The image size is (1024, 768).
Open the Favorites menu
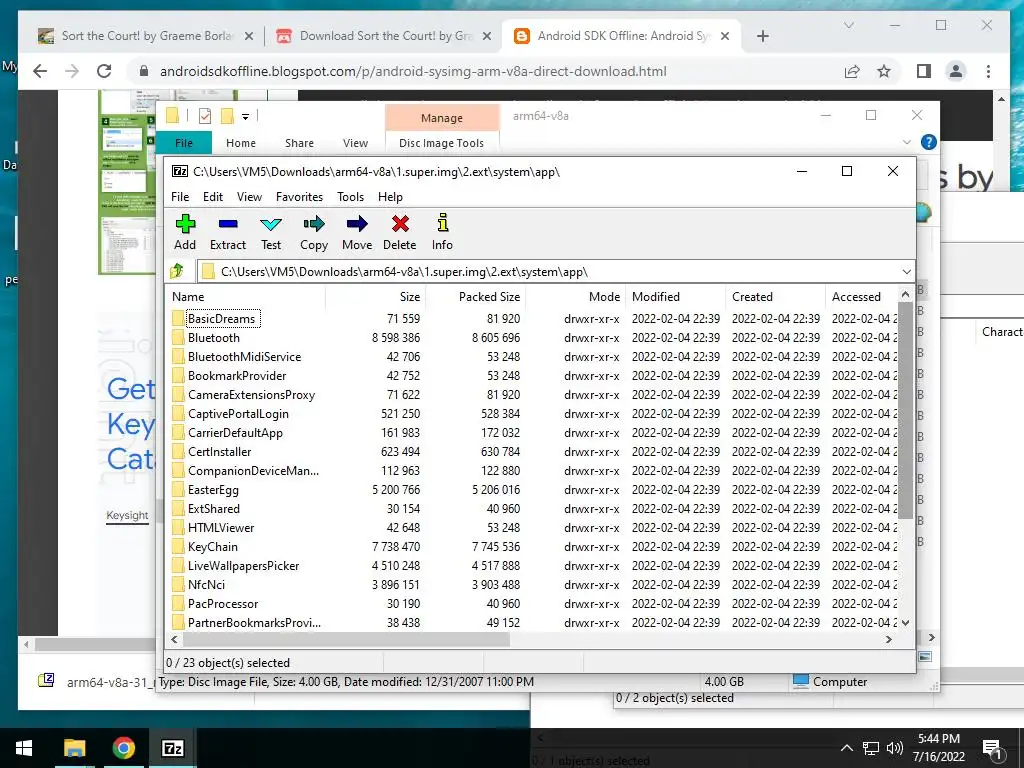(299, 197)
